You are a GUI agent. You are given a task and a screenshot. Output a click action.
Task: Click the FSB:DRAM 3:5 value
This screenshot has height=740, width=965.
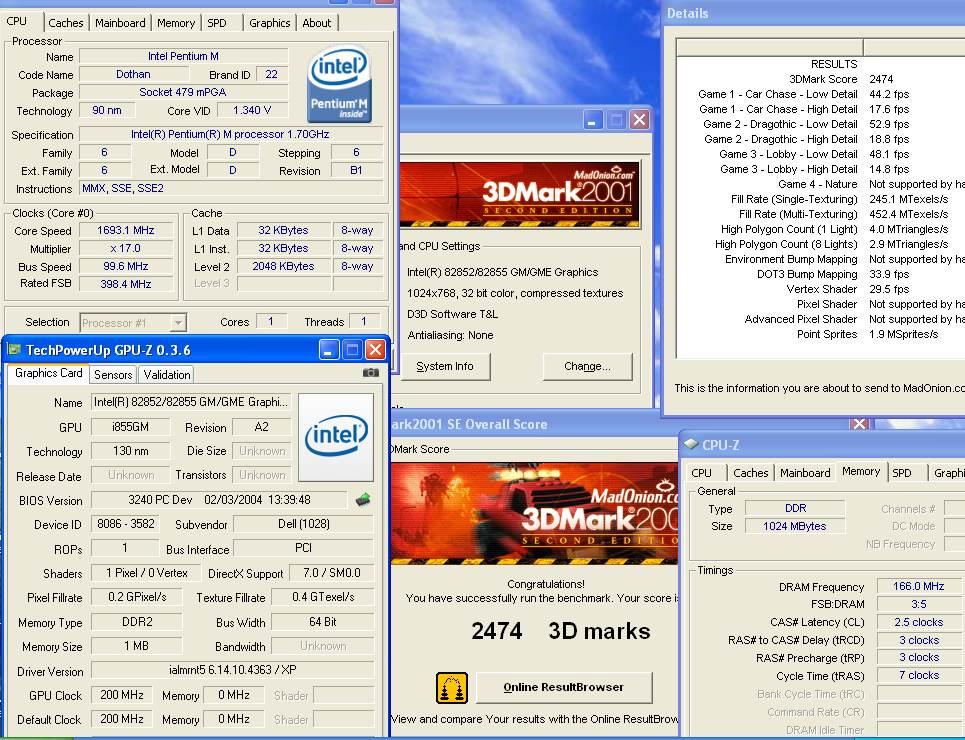pos(919,605)
